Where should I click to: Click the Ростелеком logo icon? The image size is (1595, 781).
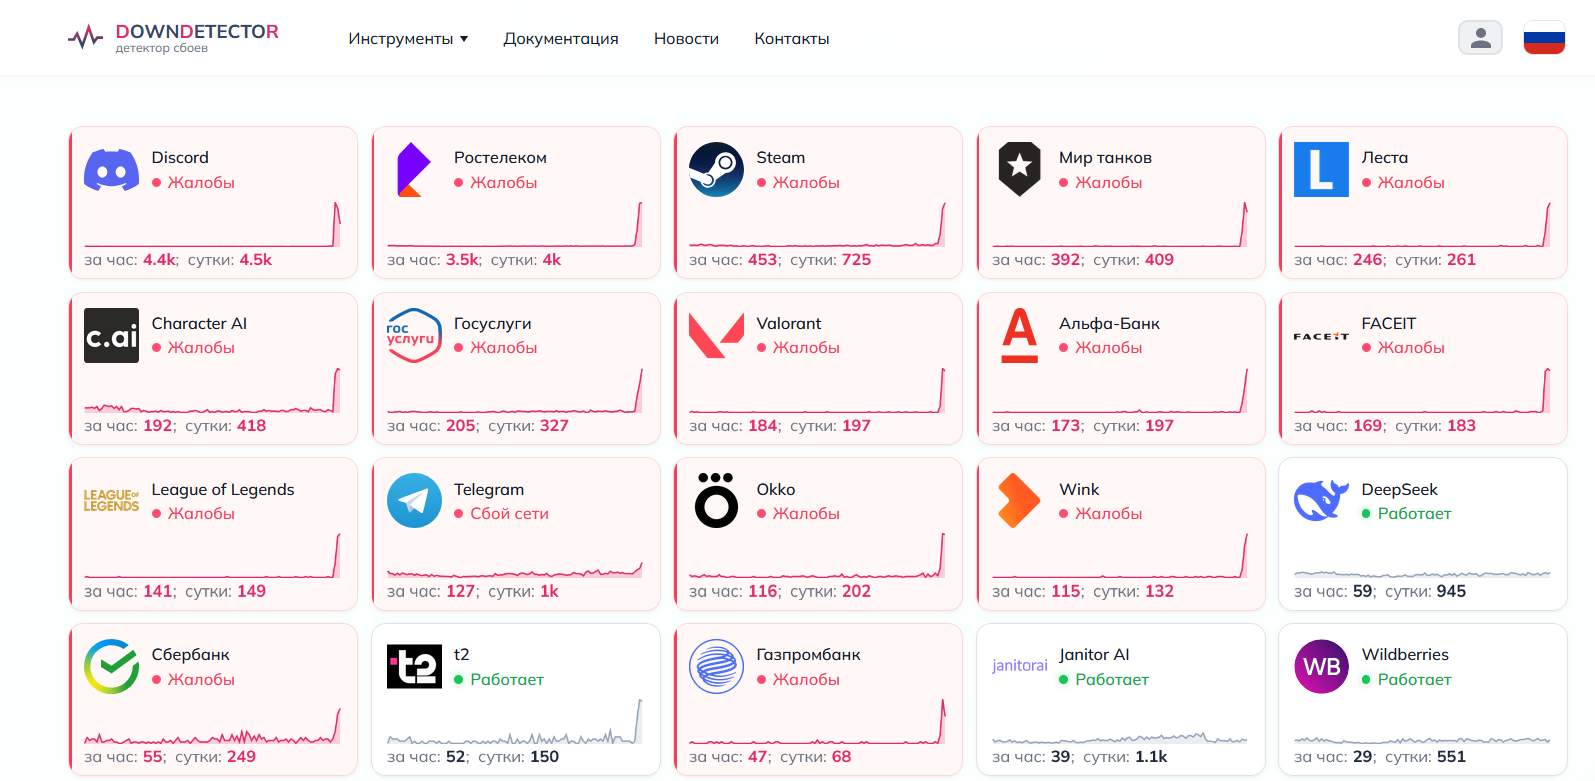pos(414,170)
